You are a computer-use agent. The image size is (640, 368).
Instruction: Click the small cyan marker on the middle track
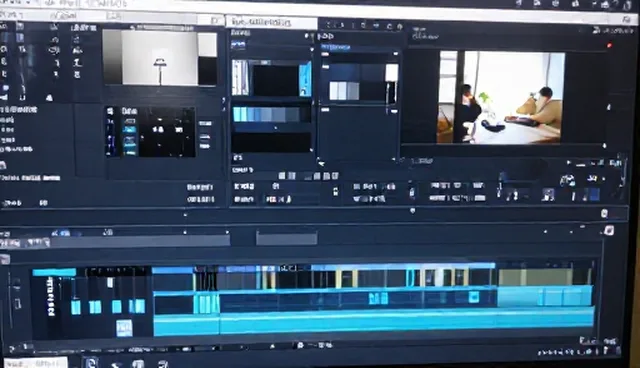tap(473, 297)
